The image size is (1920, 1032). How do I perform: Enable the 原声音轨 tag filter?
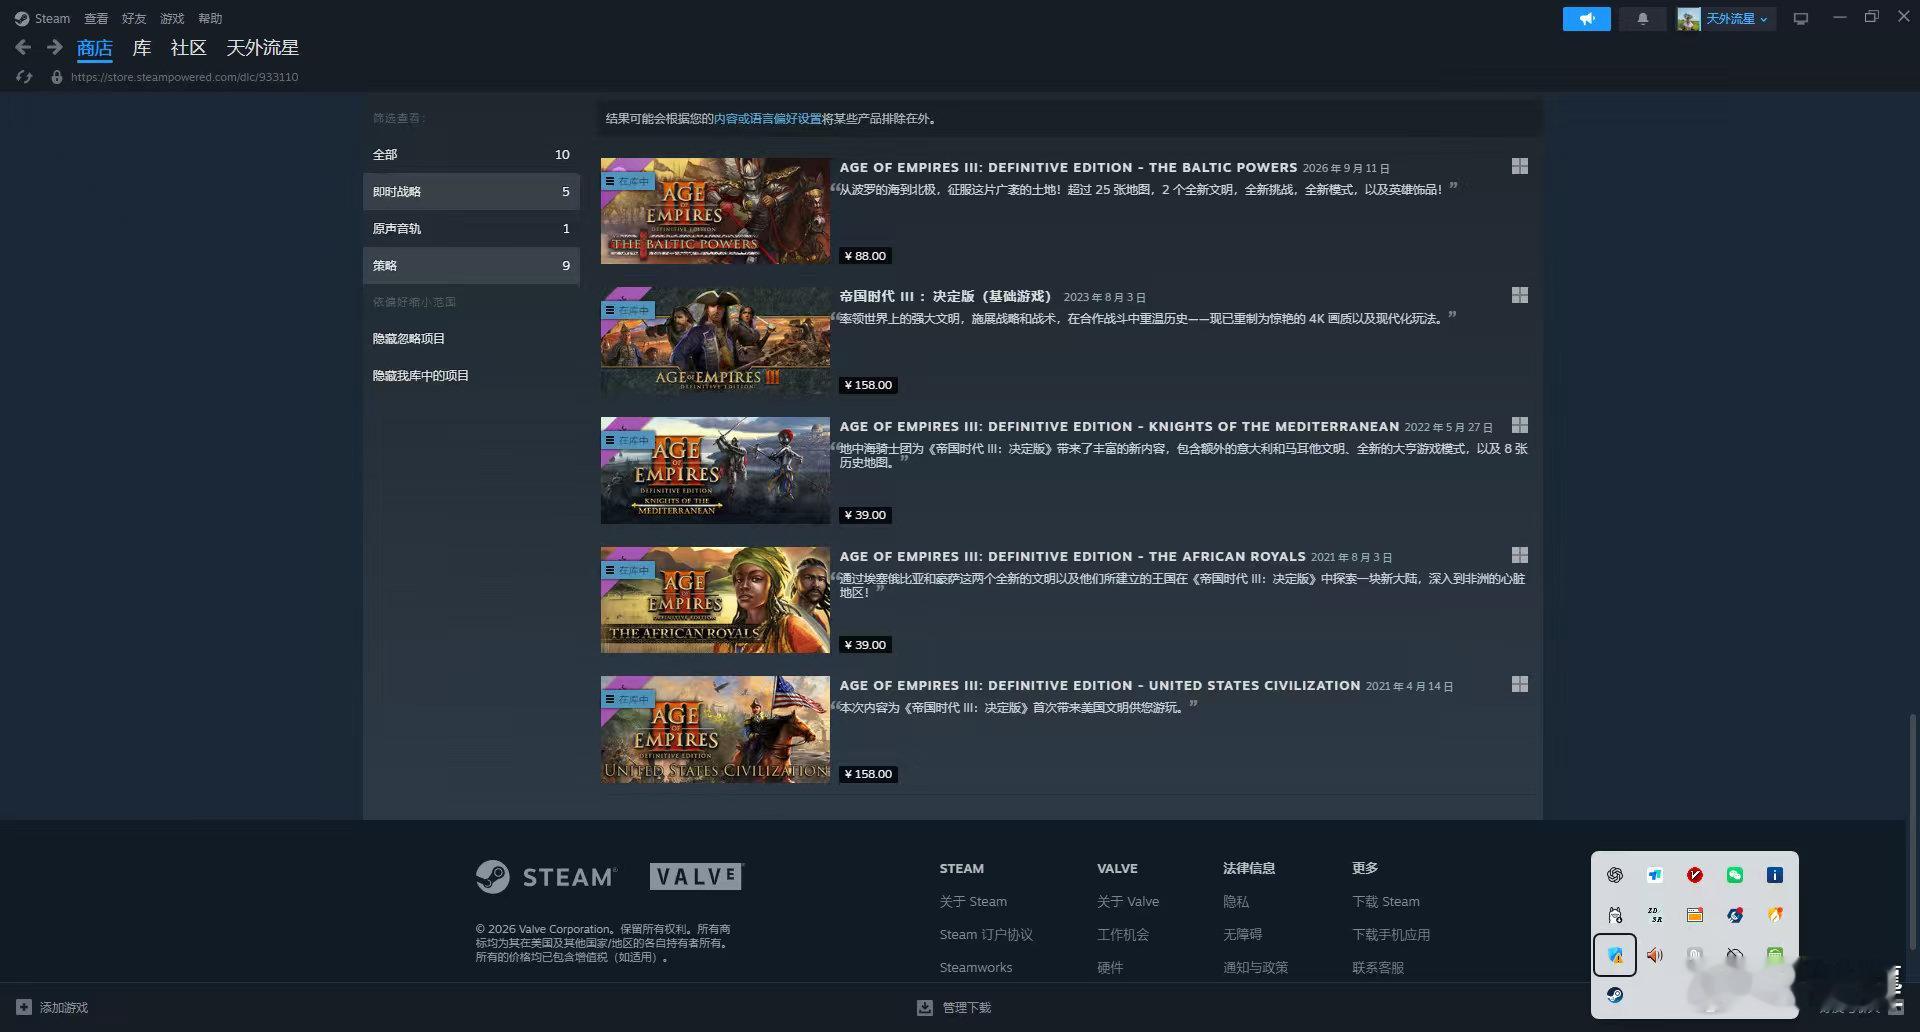pos(471,228)
